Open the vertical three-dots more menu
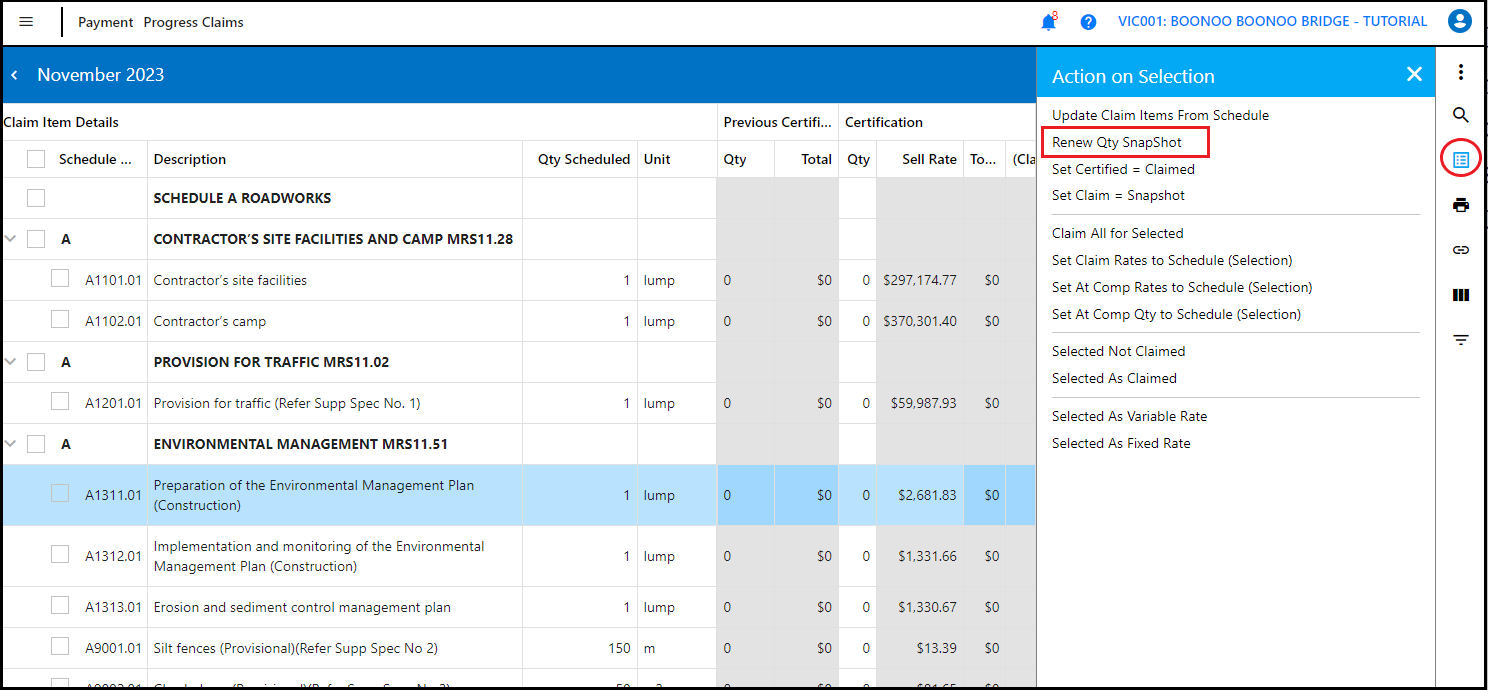The height and width of the screenshot is (690, 1488). pos(1461,72)
